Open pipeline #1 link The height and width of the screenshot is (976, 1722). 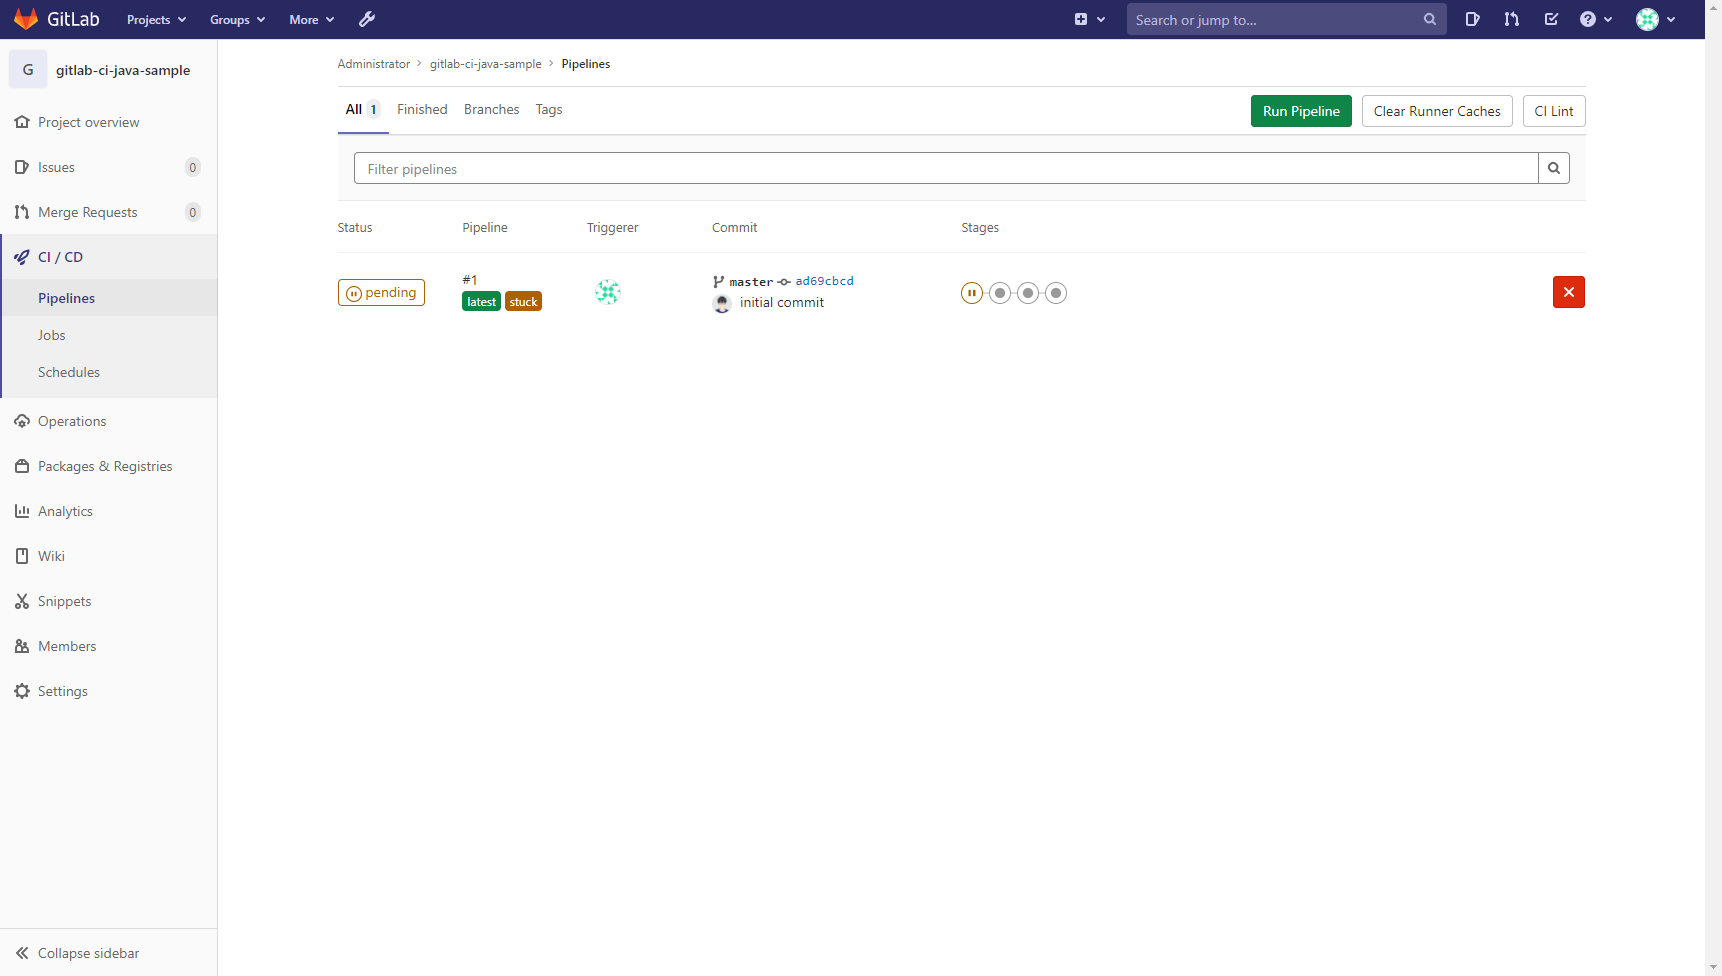(x=470, y=280)
